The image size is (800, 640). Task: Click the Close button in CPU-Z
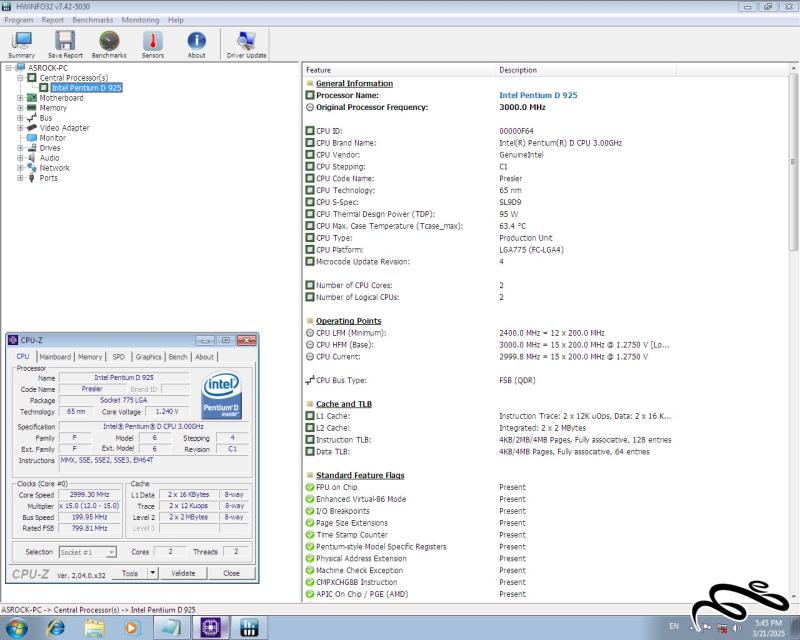pyautogui.click(x=231, y=573)
